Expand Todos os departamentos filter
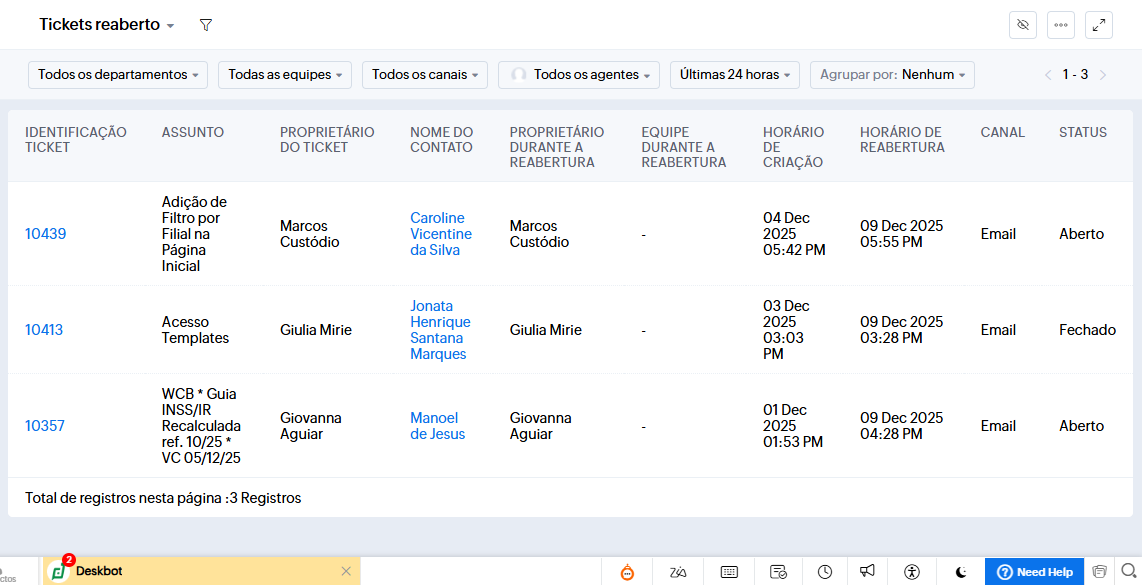Screen dimensions: 1142x585 (x=117, y=75)
